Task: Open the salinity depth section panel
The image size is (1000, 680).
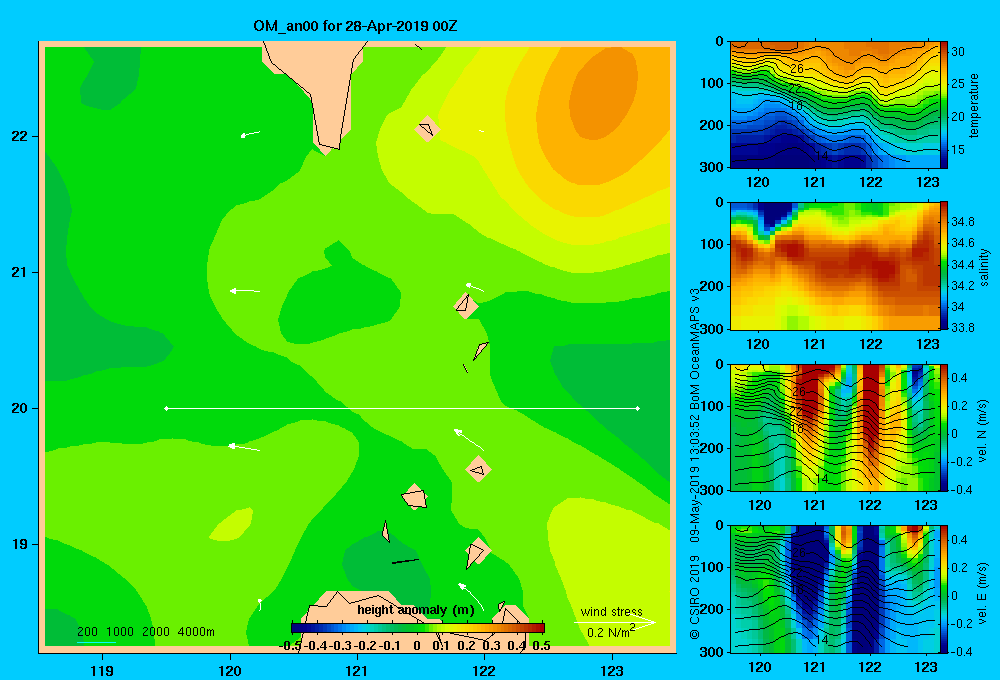Action: coord(834,266)
